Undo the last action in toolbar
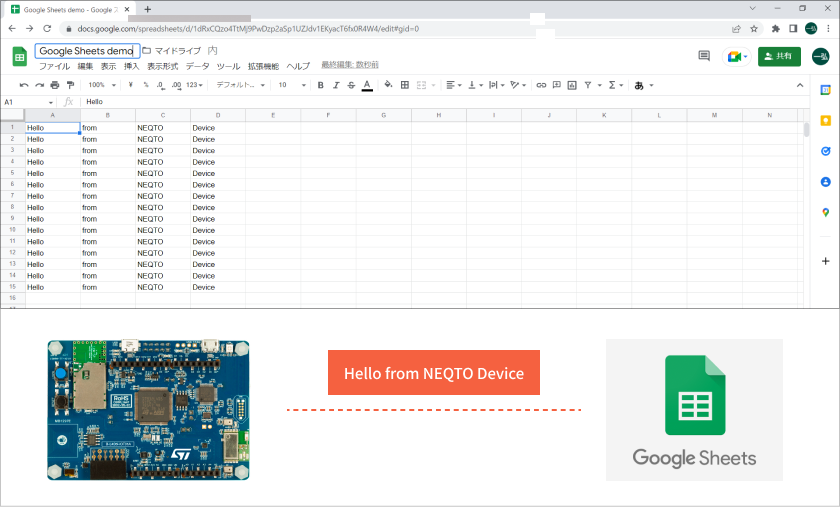This screenshot has height=507, width=840. [x=24, y=85]
